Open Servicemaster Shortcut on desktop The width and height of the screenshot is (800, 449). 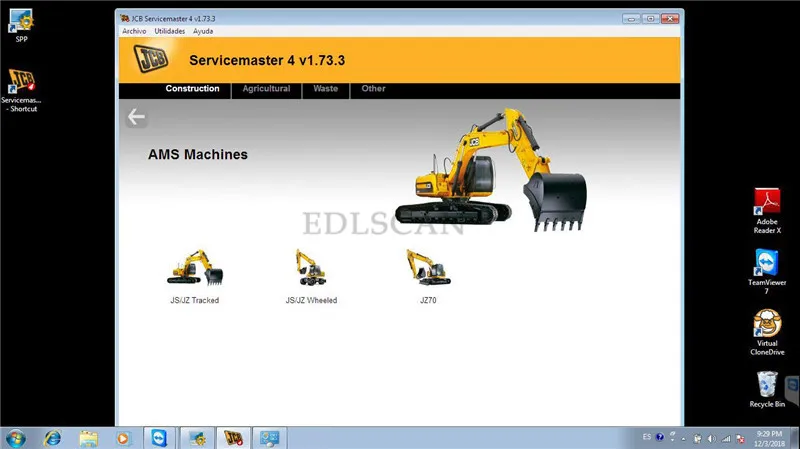pos(21,90)
